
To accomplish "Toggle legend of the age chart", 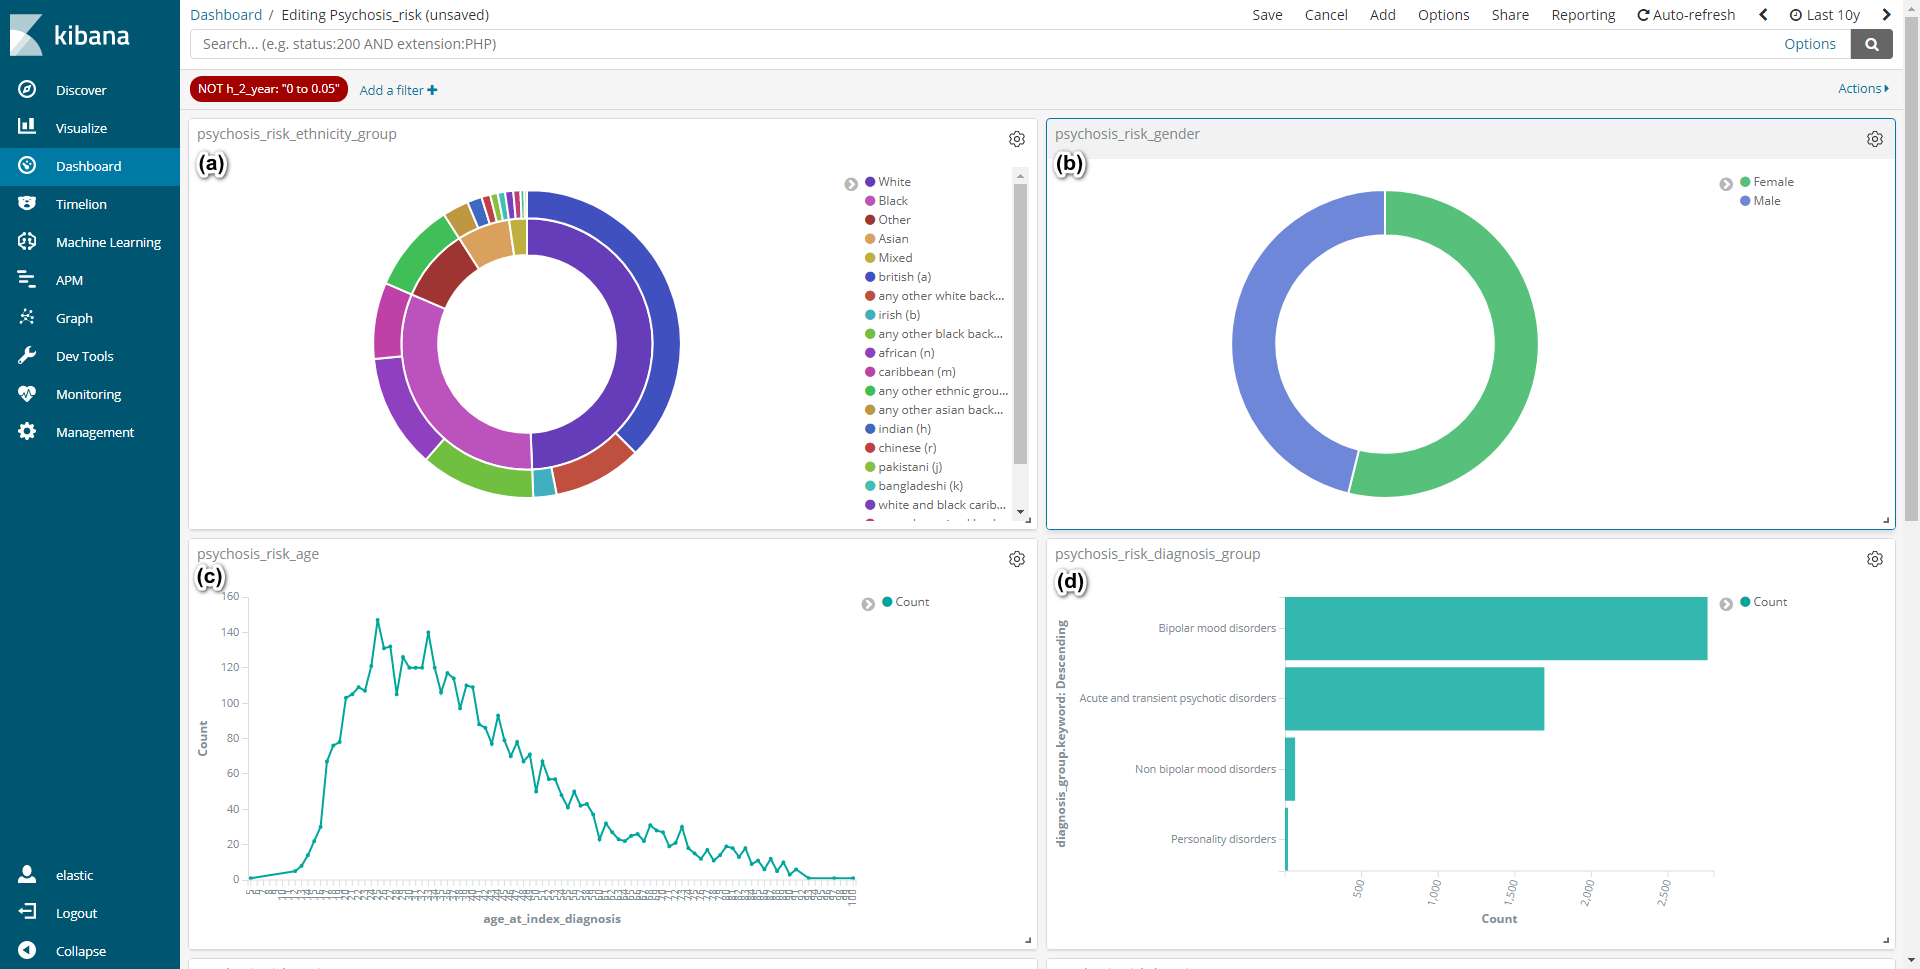I will click(x=868, y=604).
